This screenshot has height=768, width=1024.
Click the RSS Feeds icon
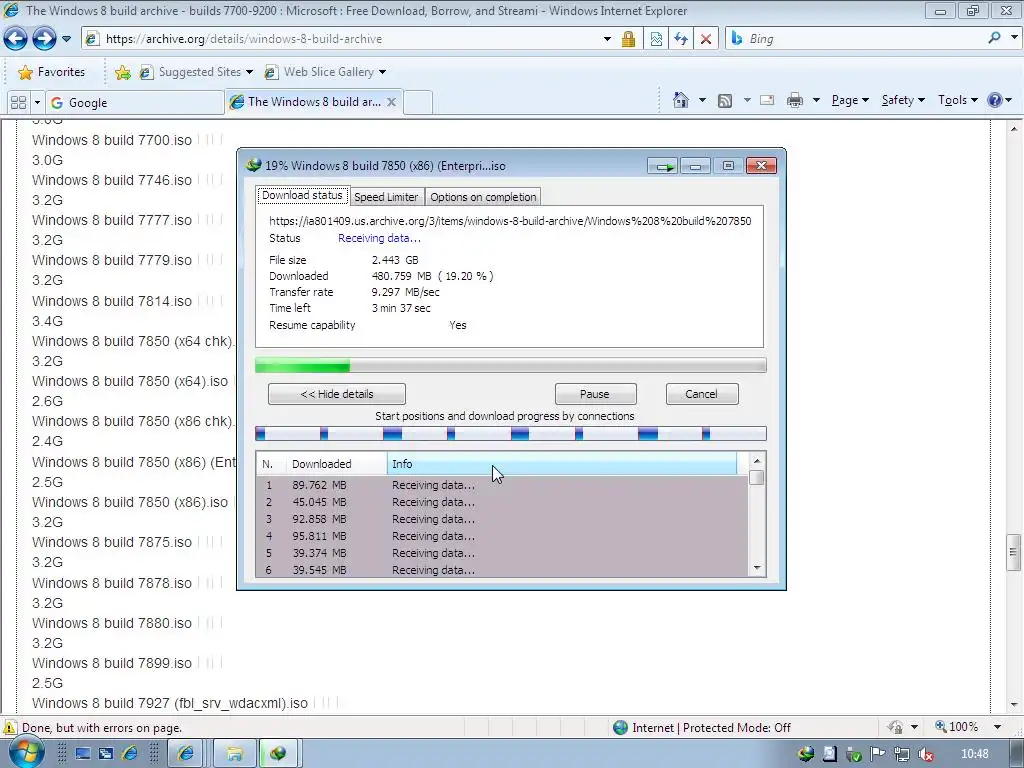click(x=724, y=101)
